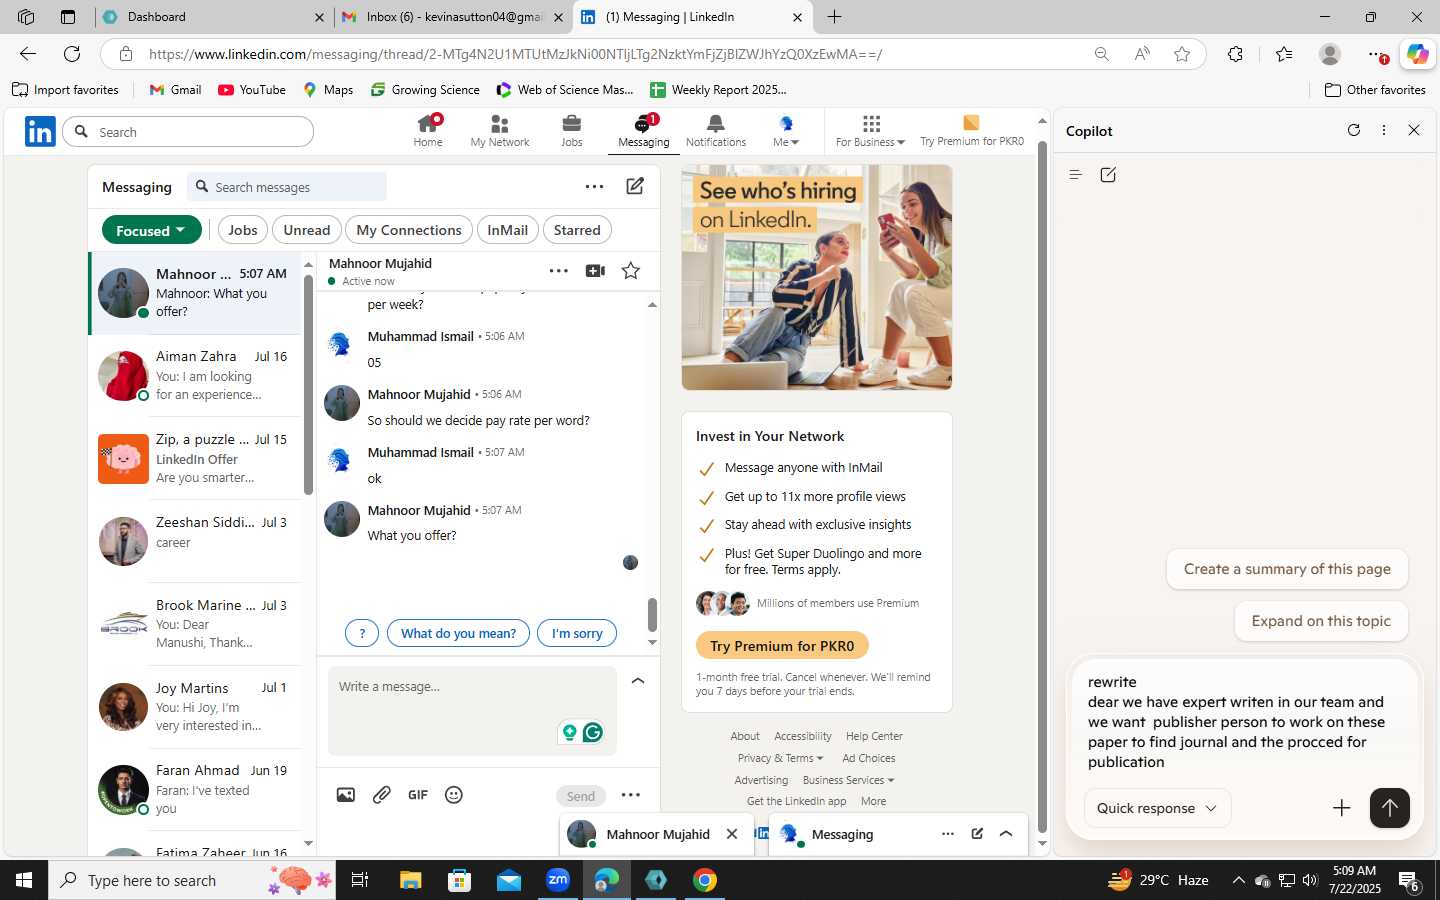Open a new browser tab
The width and height of the screenshot is (1440, 900).
click(x=834, y=17)
